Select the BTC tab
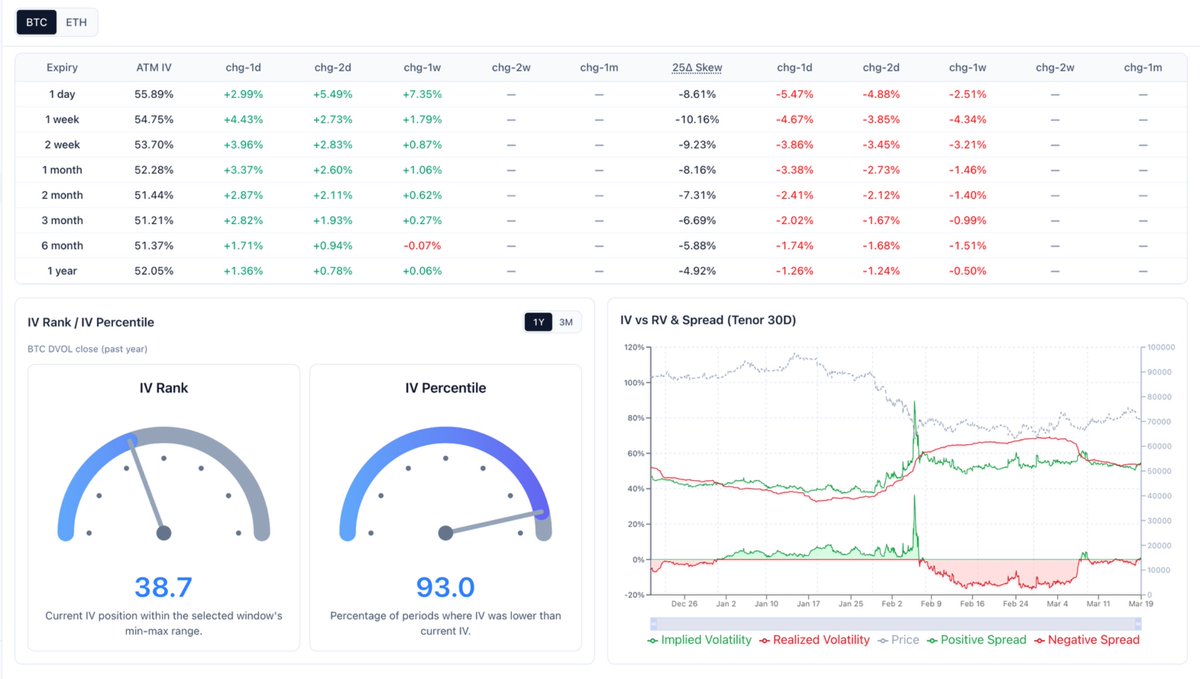 pyautogui.click(x=36, y=21)
